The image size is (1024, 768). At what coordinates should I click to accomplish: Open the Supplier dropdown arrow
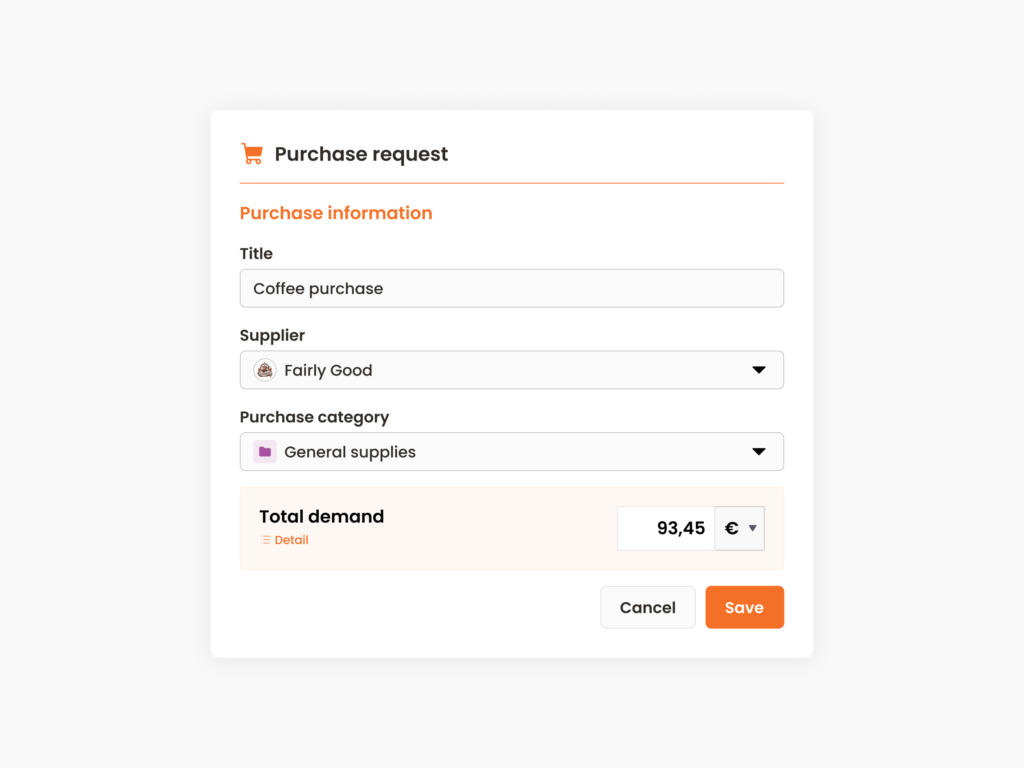(x=761, y=369)
